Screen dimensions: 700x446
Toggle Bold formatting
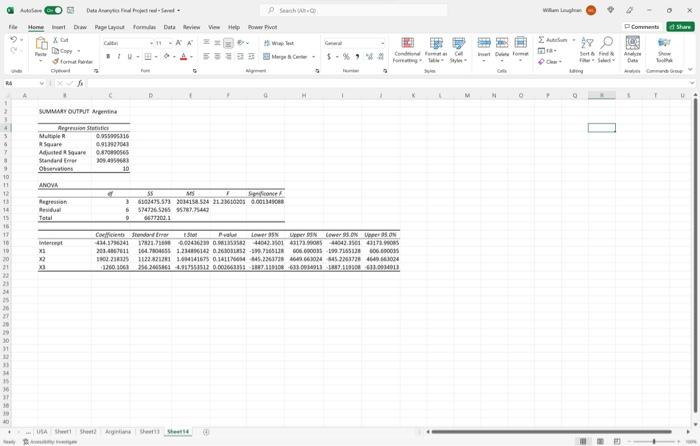click(x=108, y=57)
